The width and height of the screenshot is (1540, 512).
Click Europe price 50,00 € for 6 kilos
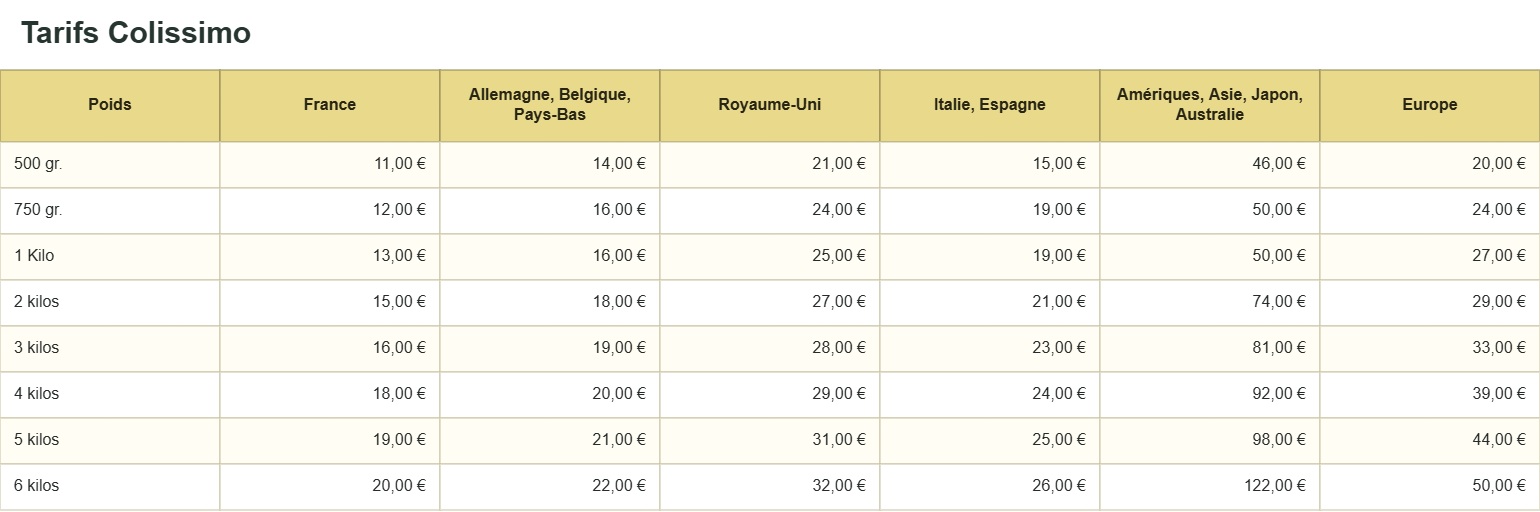pos(1430,486)
